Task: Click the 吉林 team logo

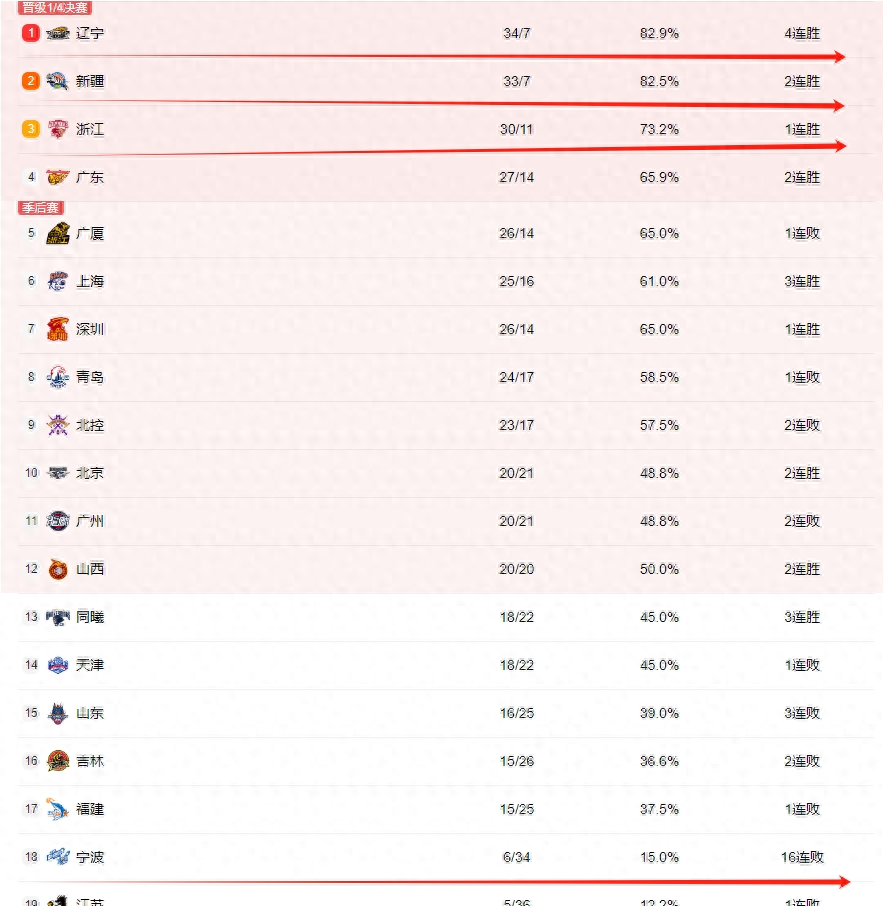Action: point(58,761)
